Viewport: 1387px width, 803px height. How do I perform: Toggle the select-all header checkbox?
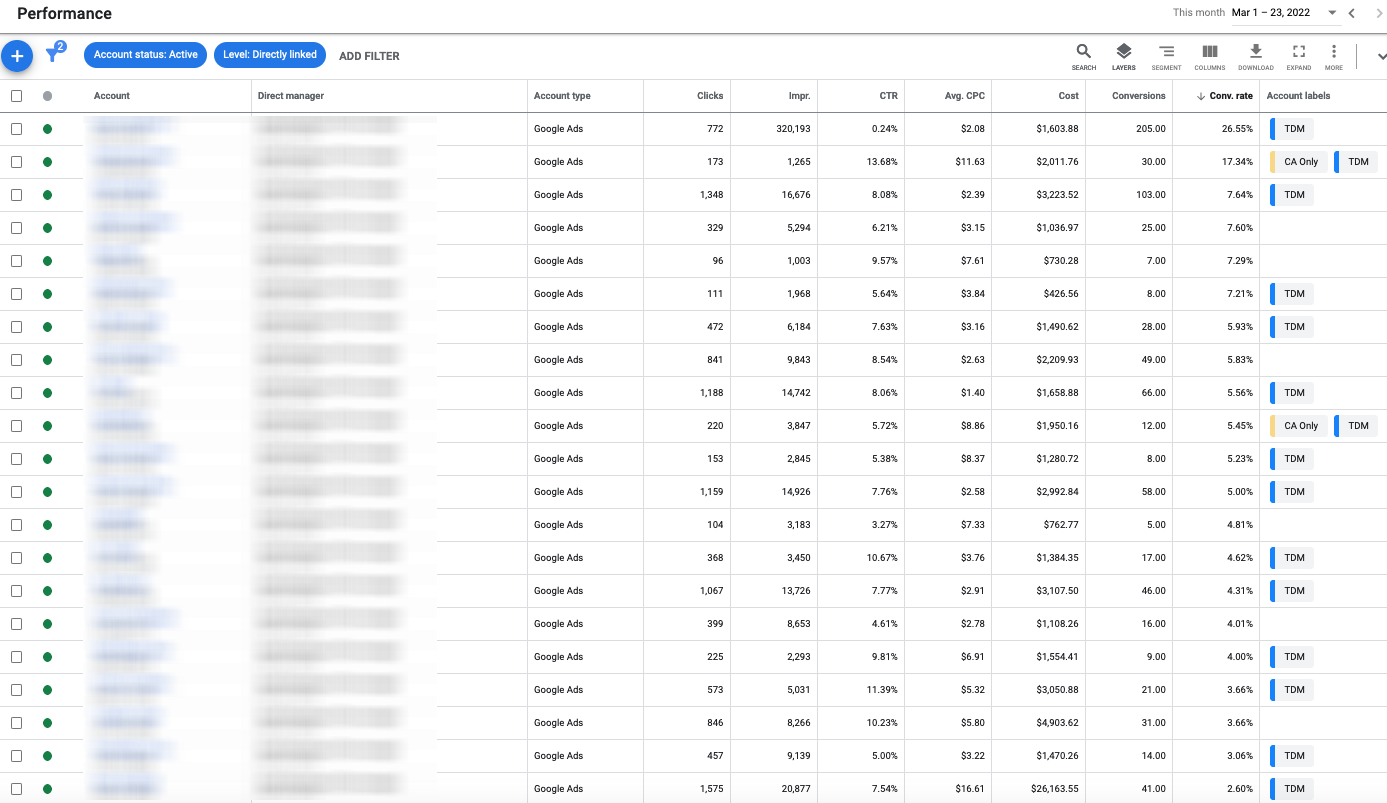(x=16, y=96)
